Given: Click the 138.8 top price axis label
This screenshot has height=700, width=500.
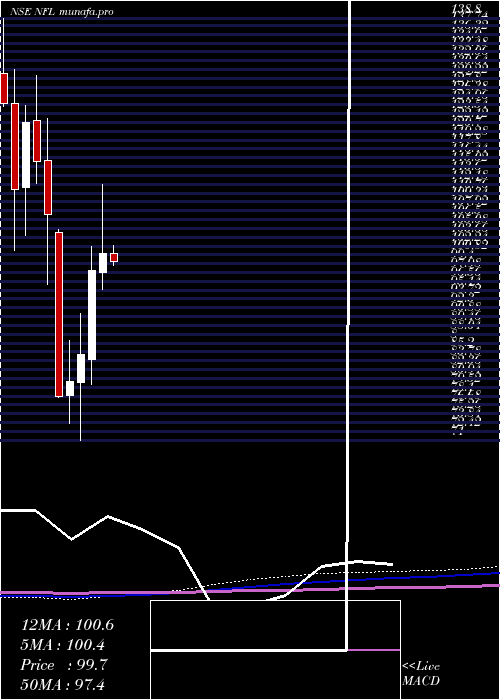Looking at the screenshot, I should [469, 8].
